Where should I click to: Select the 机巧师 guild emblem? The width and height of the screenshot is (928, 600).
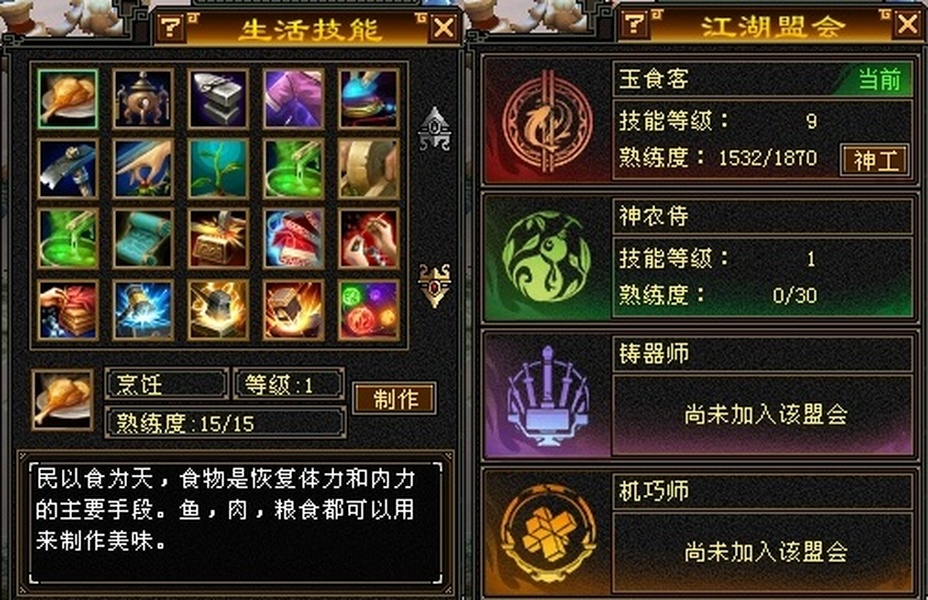pos(546,533)
